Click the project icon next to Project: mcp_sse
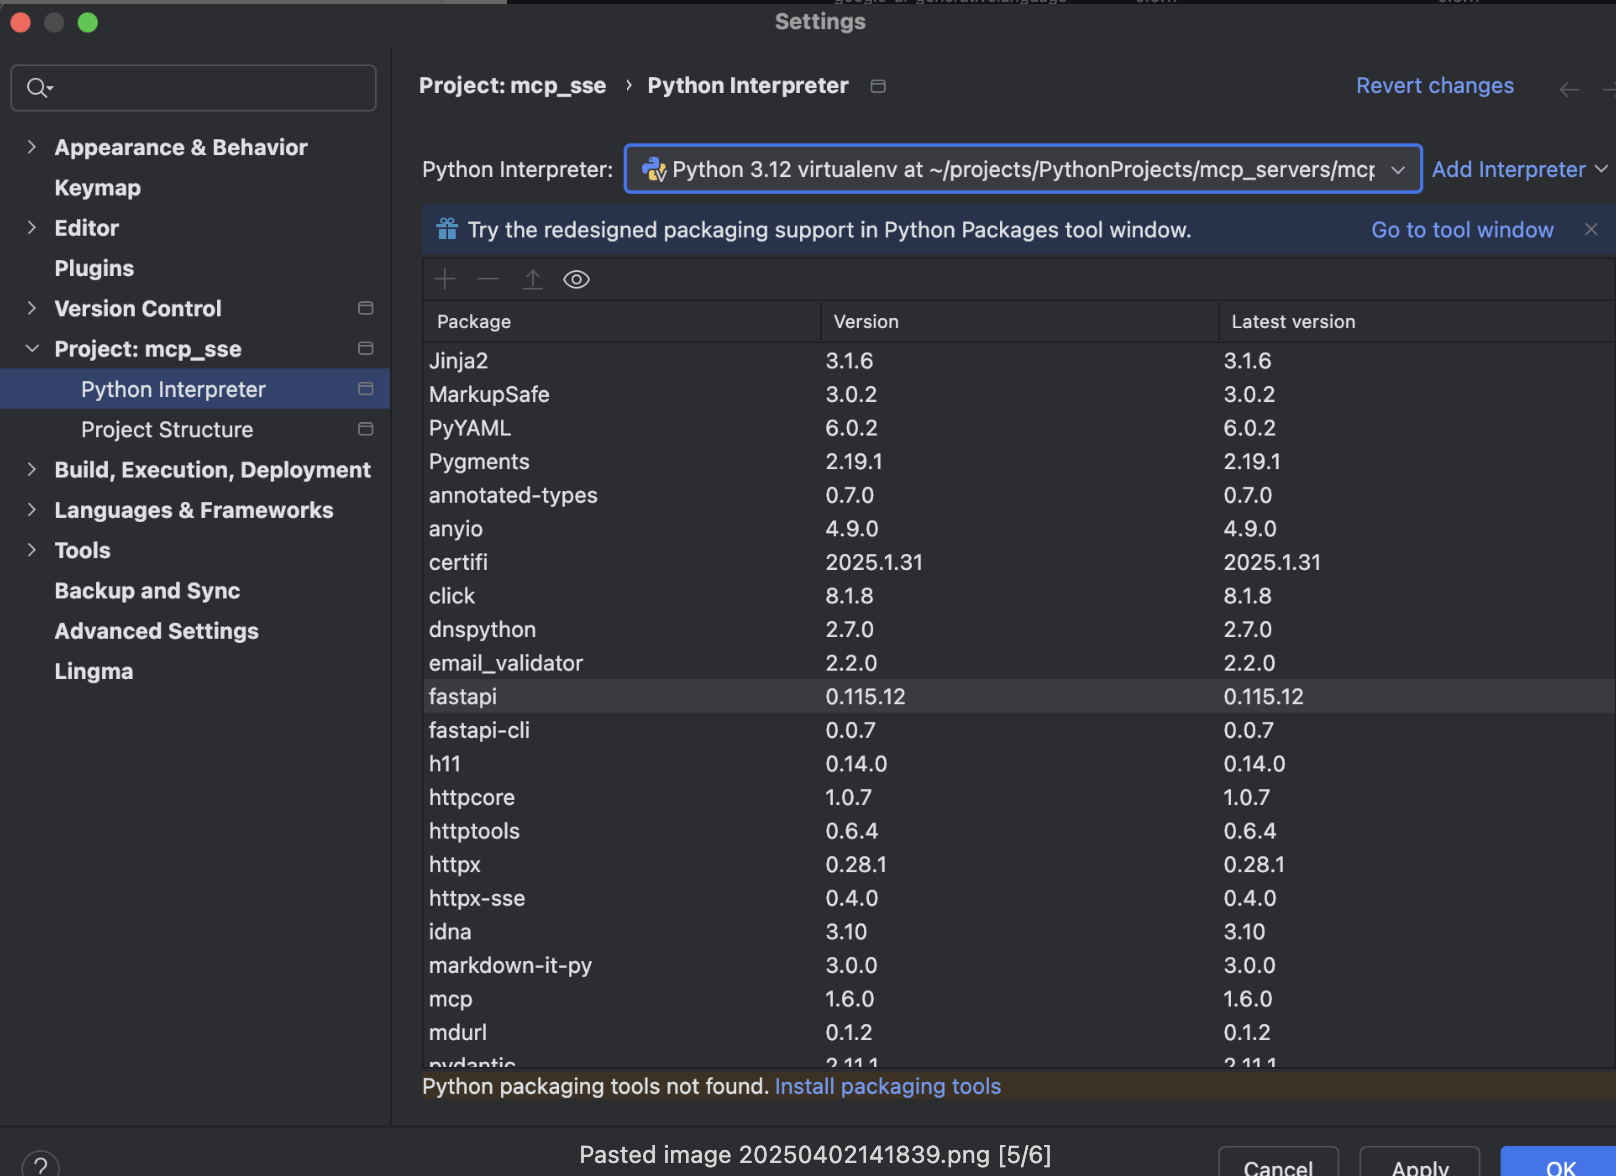The width and height of the screenshot is (1616, 1176). (366, 348)
